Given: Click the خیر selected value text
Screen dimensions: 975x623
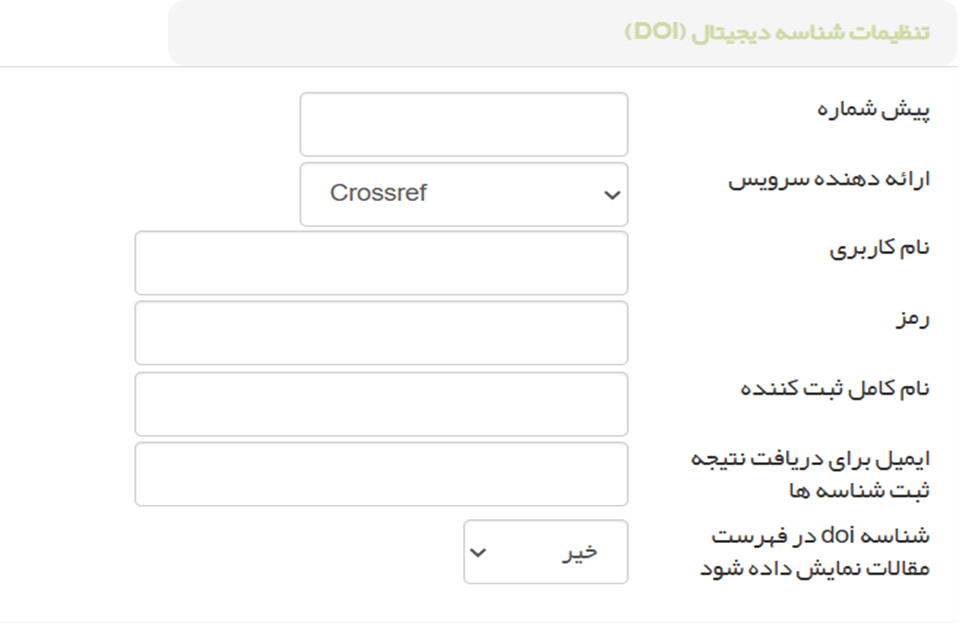Looking at the screenshot, I should [578, 552].
